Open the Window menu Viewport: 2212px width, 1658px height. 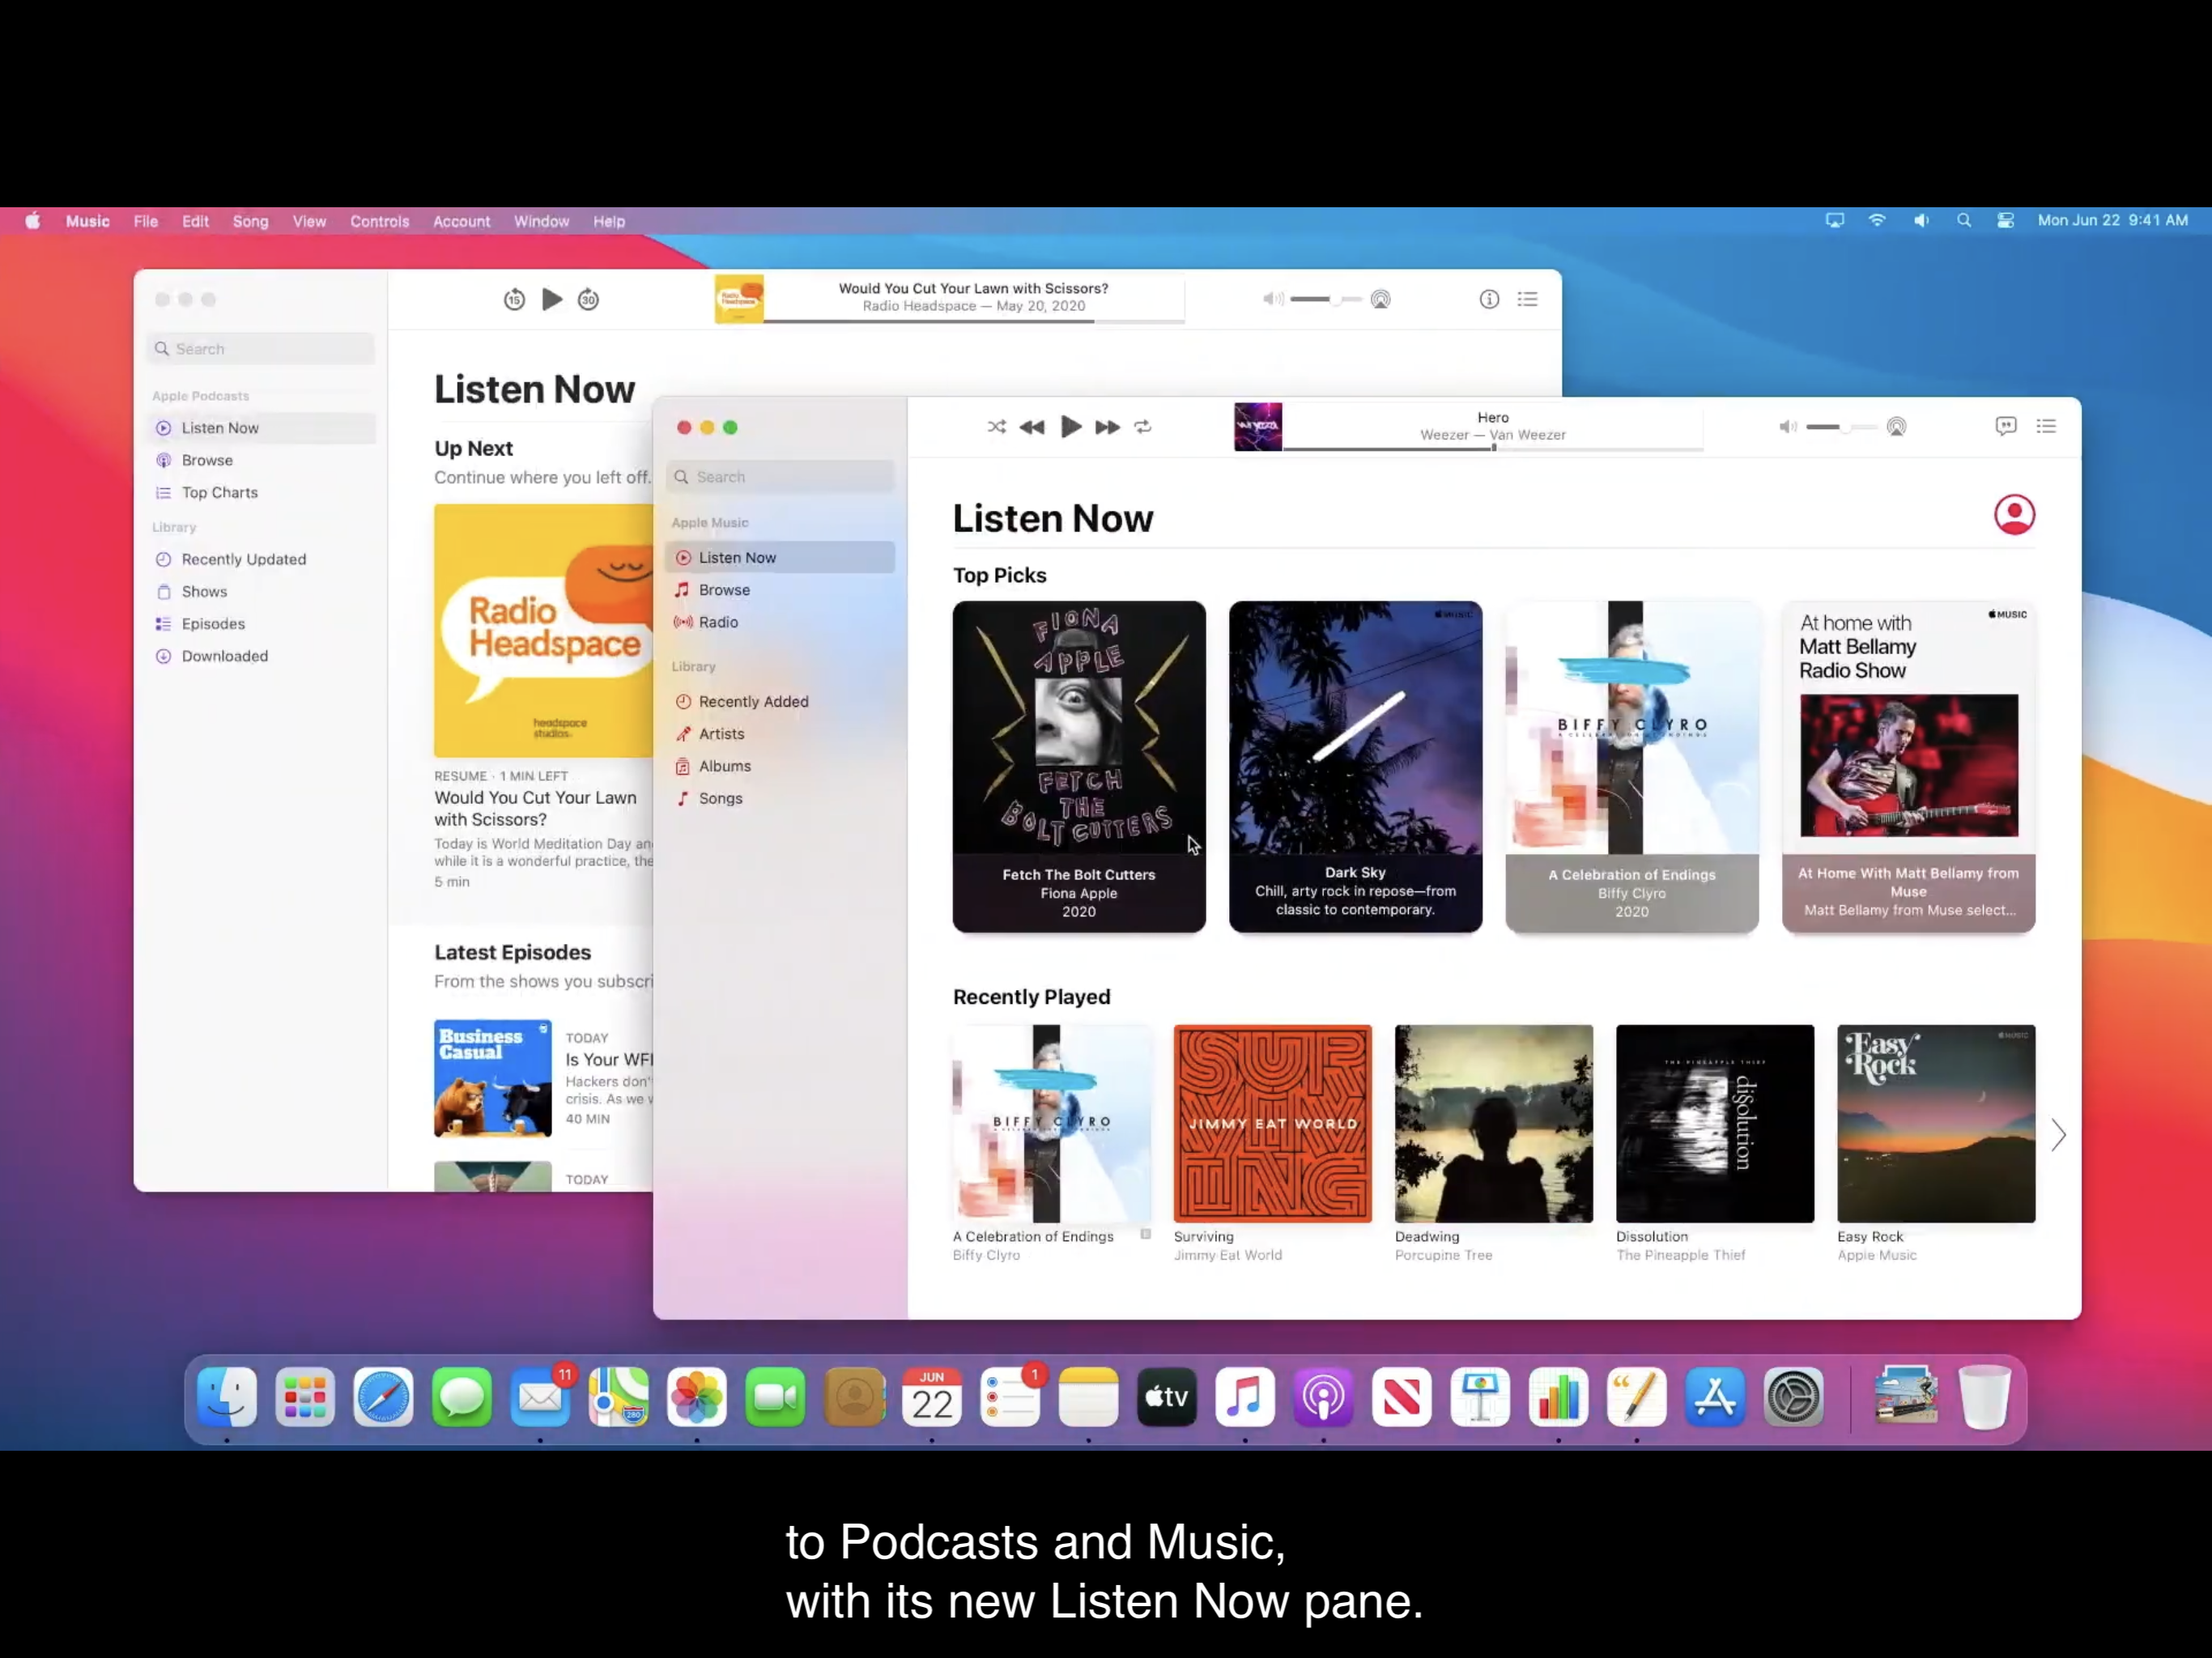(x=541, y=221)
